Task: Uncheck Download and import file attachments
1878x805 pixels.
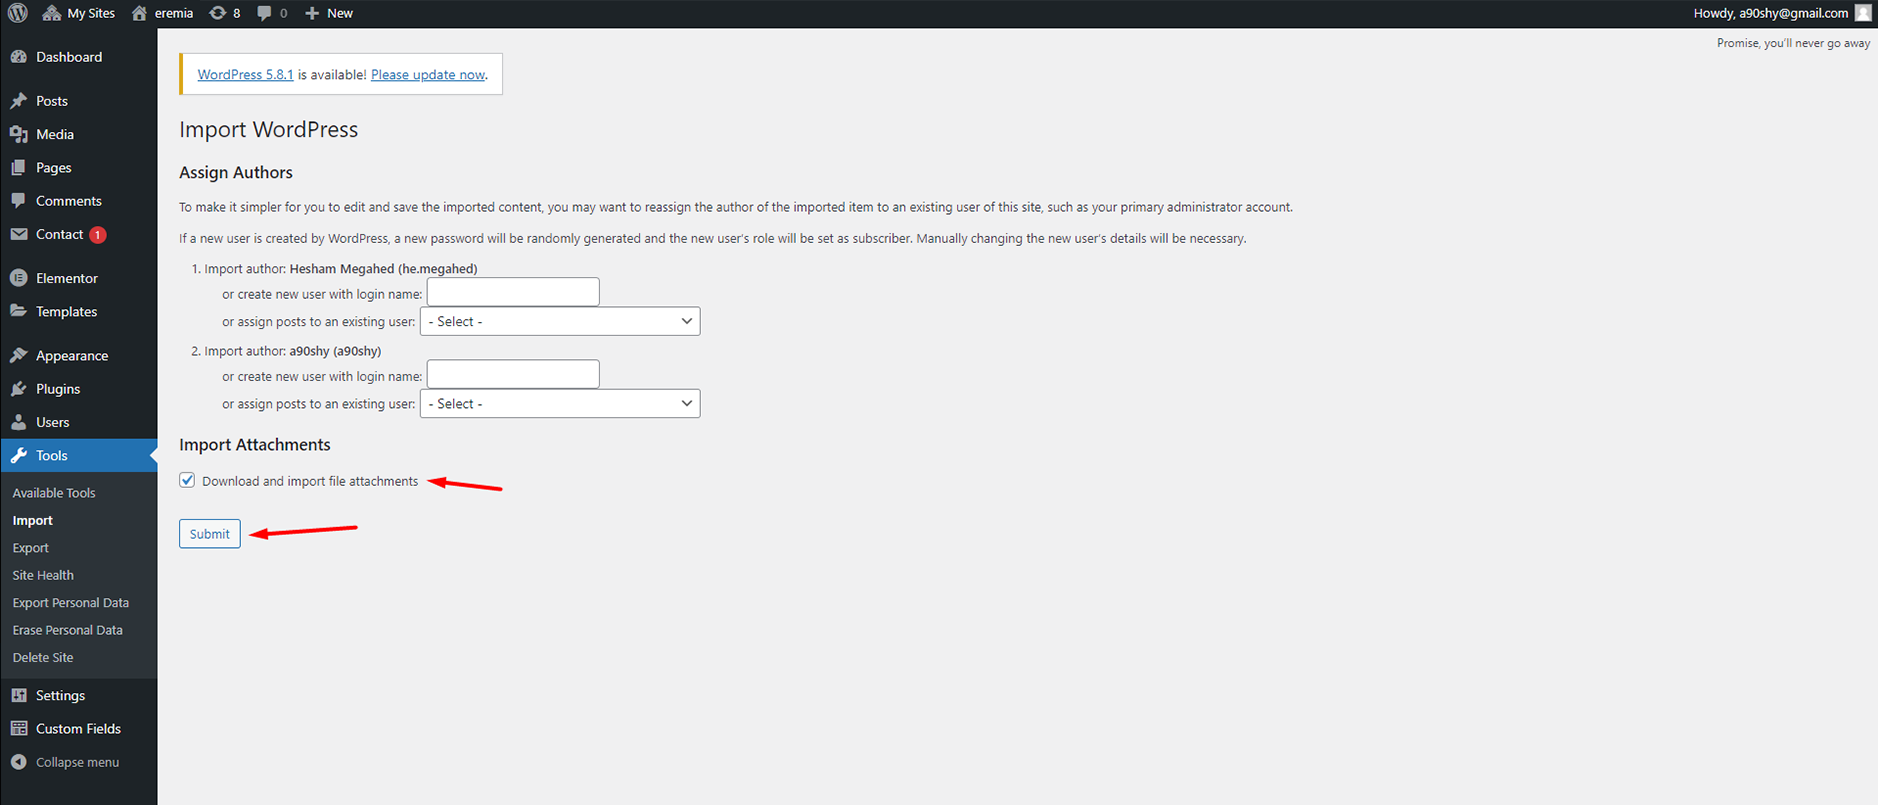Action: coord(187,480)
